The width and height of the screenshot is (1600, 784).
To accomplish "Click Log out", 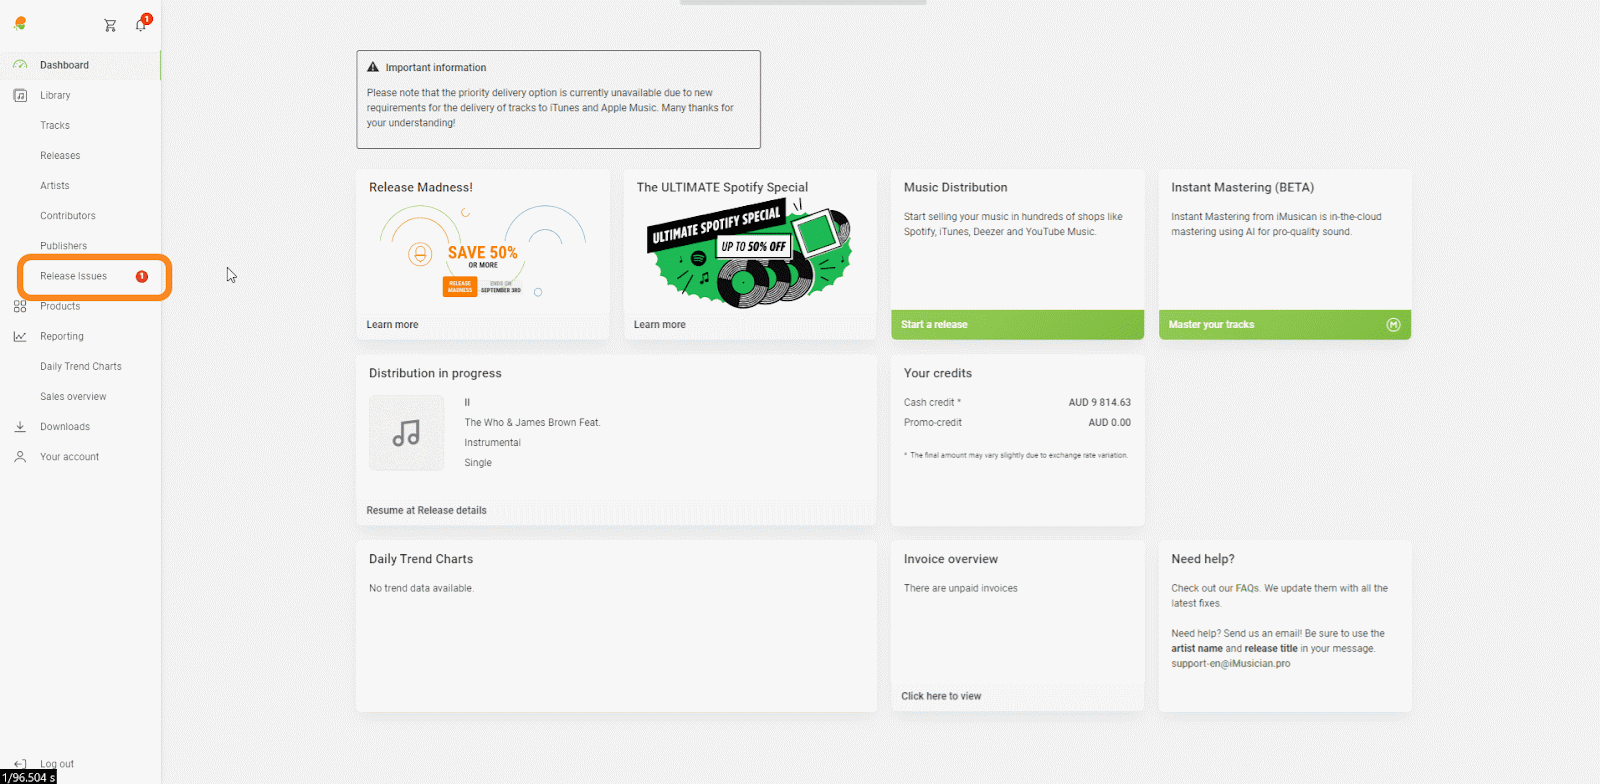I will click(57, 764).
